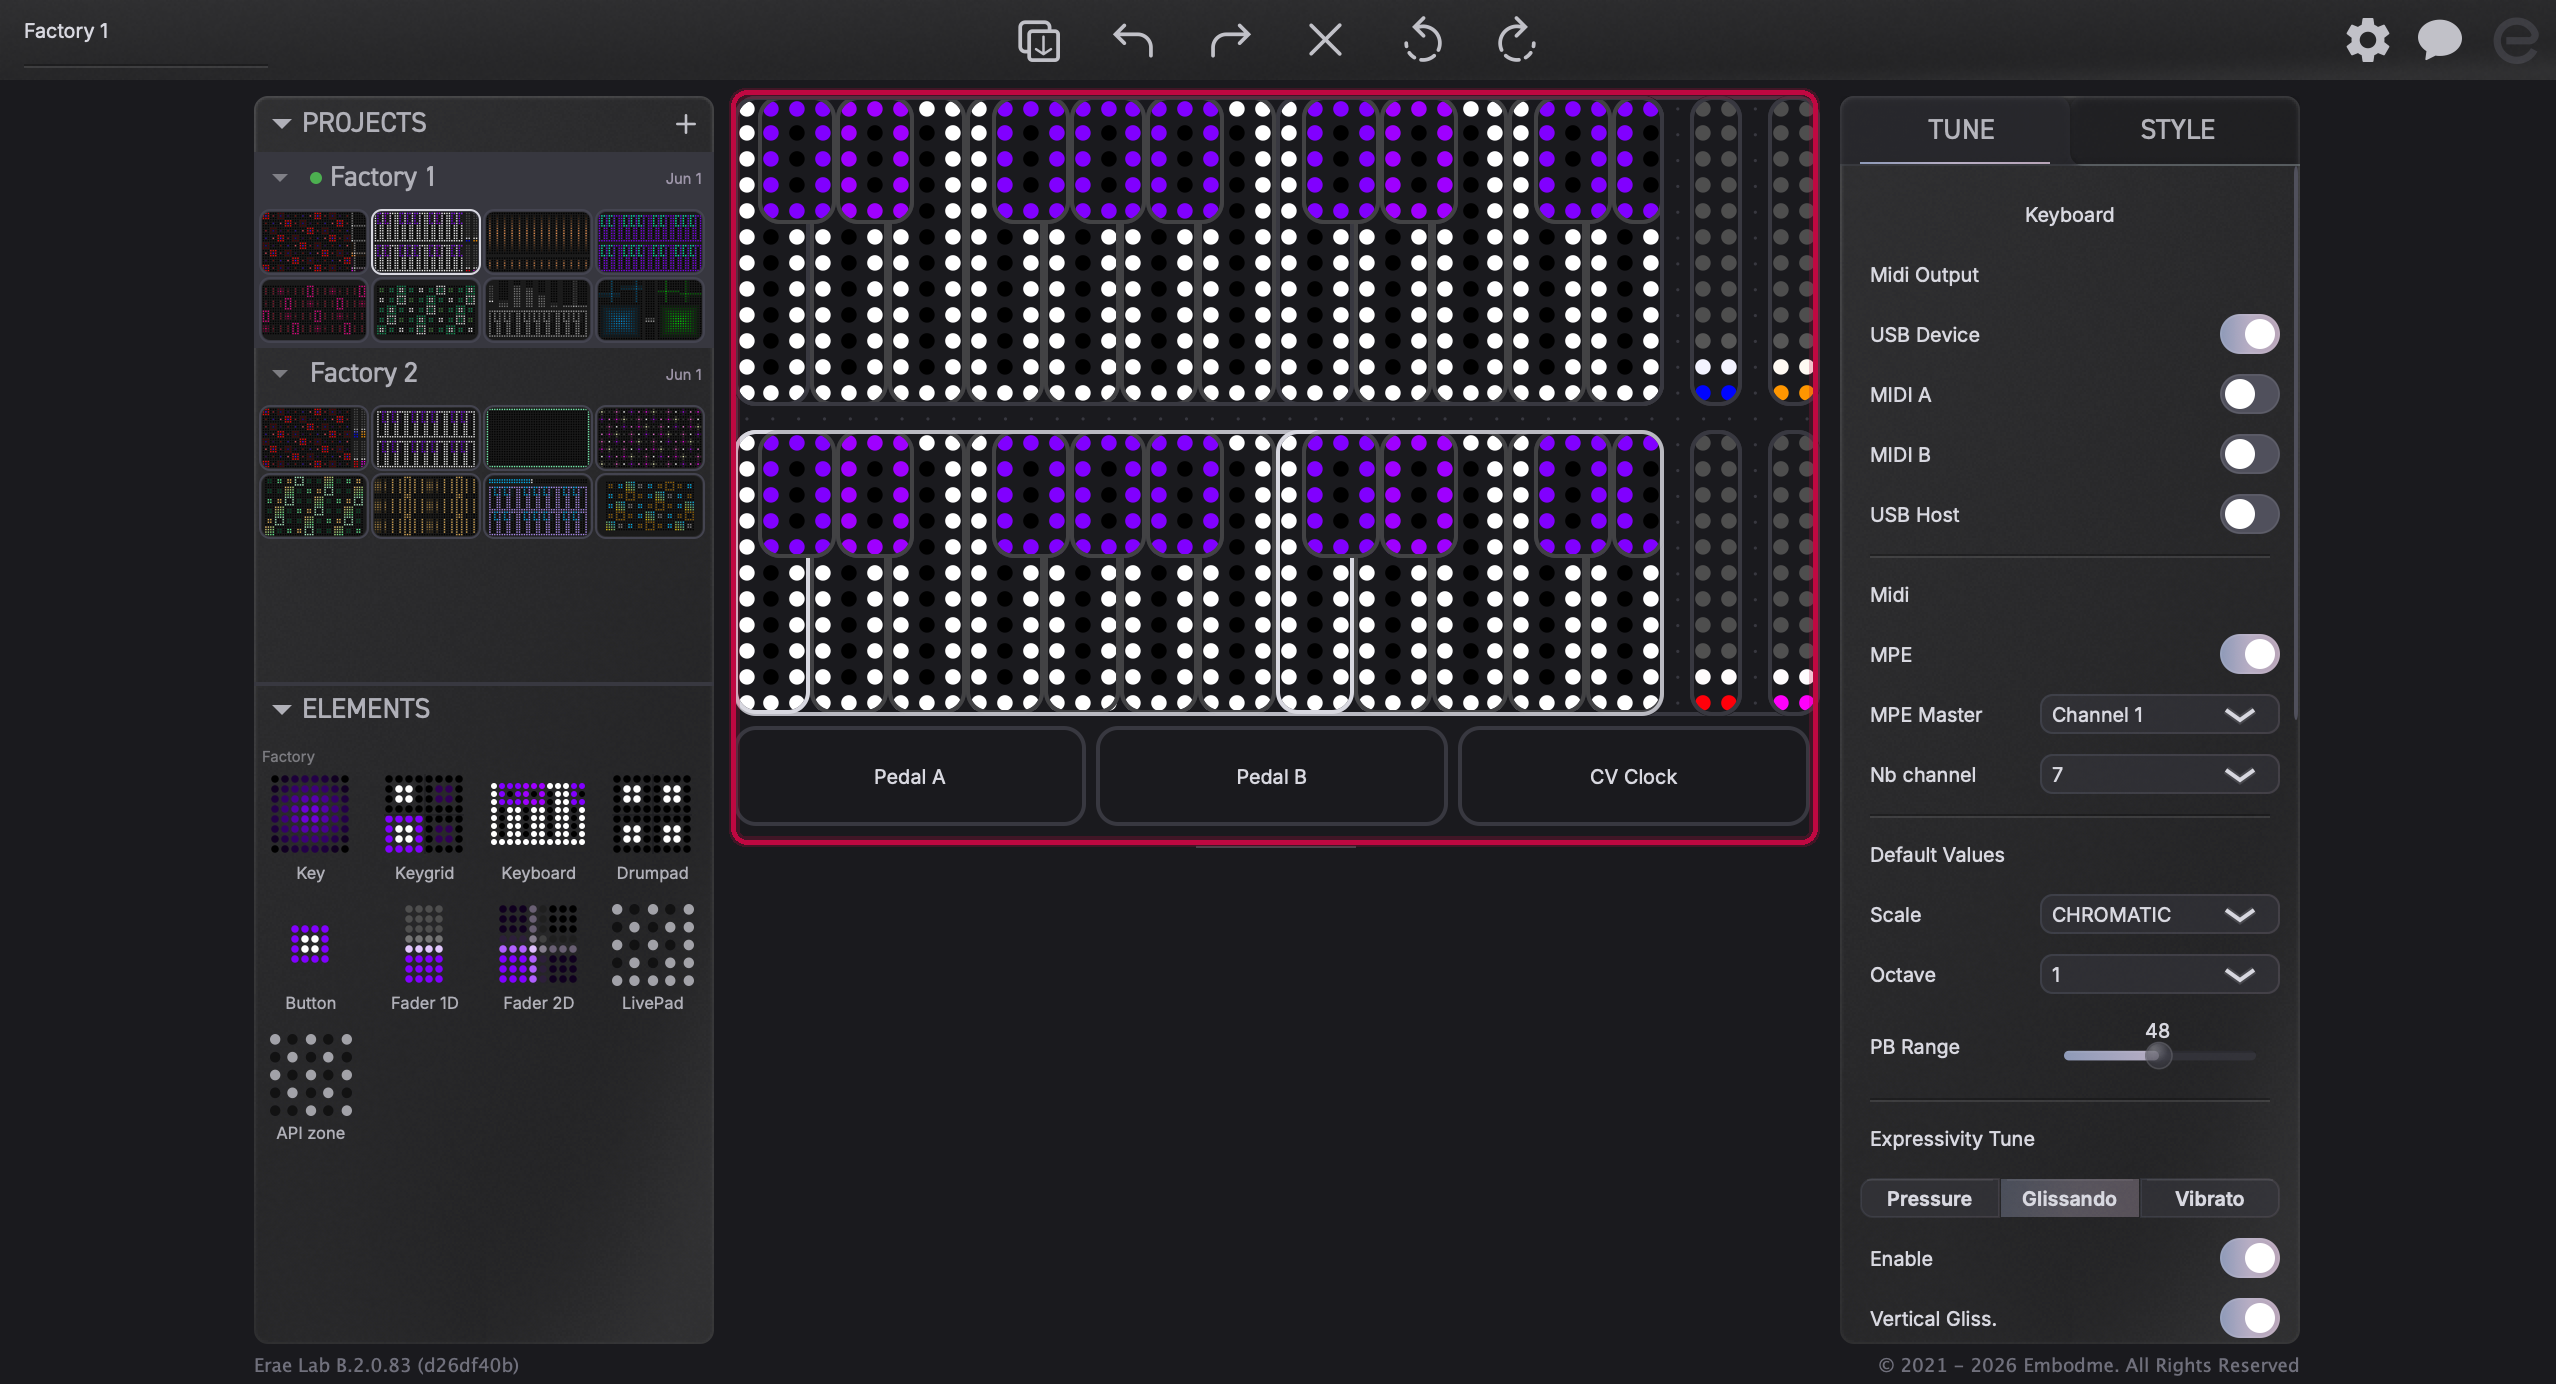
Task: Toggle USB Device midi output
Action: [2249, 334]
